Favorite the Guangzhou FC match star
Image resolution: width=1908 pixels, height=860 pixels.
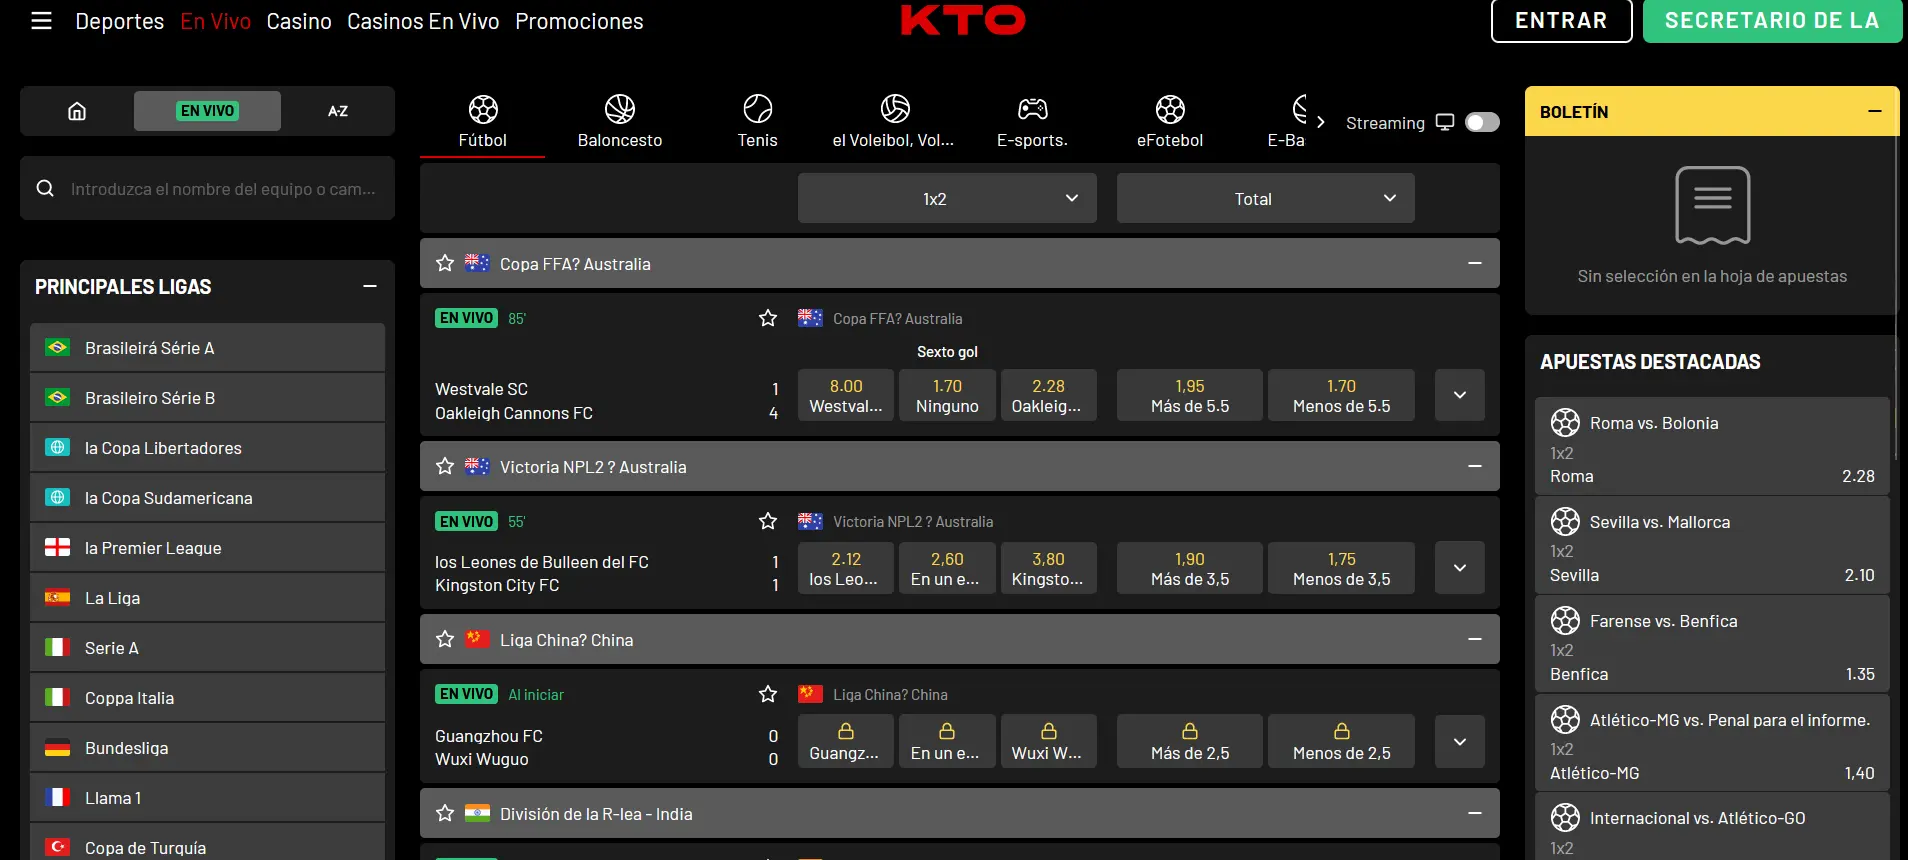tap(768, 694)
